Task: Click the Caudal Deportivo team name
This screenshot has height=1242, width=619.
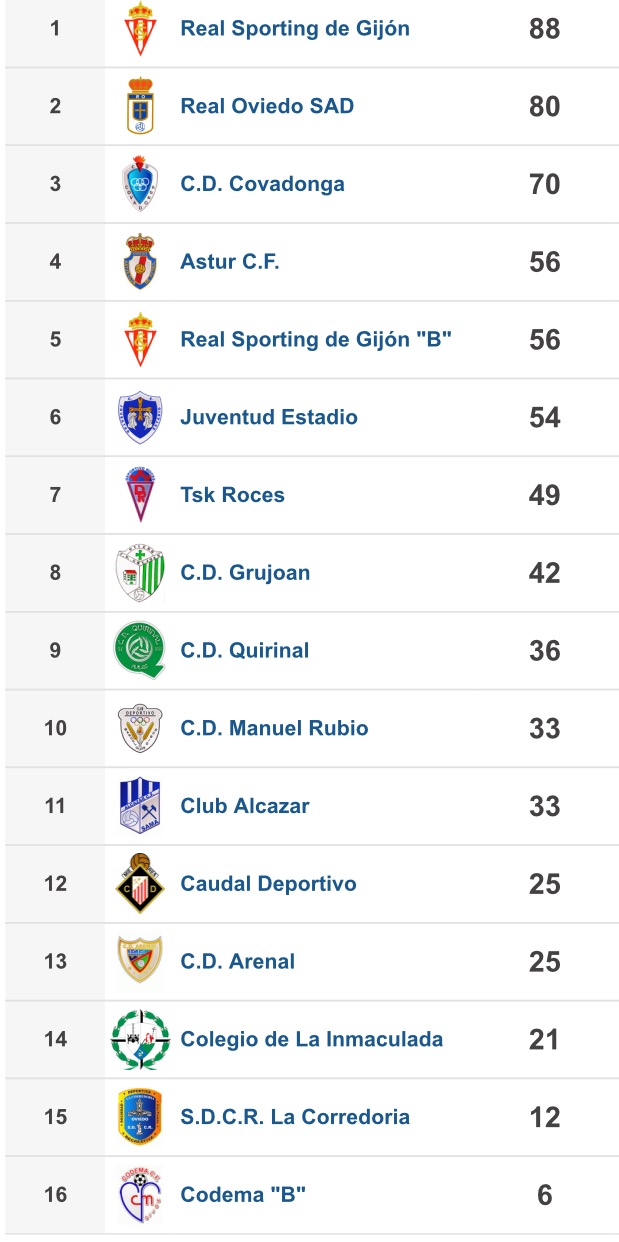Action: pos(268,884)
